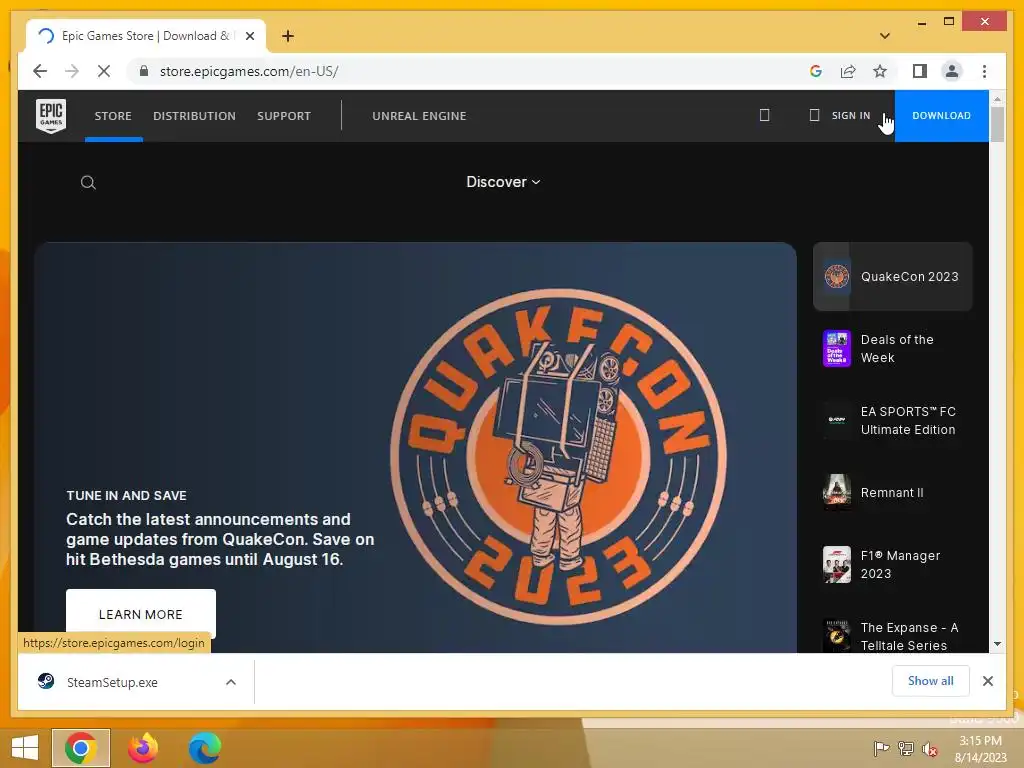Open the SteamSetup.exe downloaded file

click(x=112, y=682)
